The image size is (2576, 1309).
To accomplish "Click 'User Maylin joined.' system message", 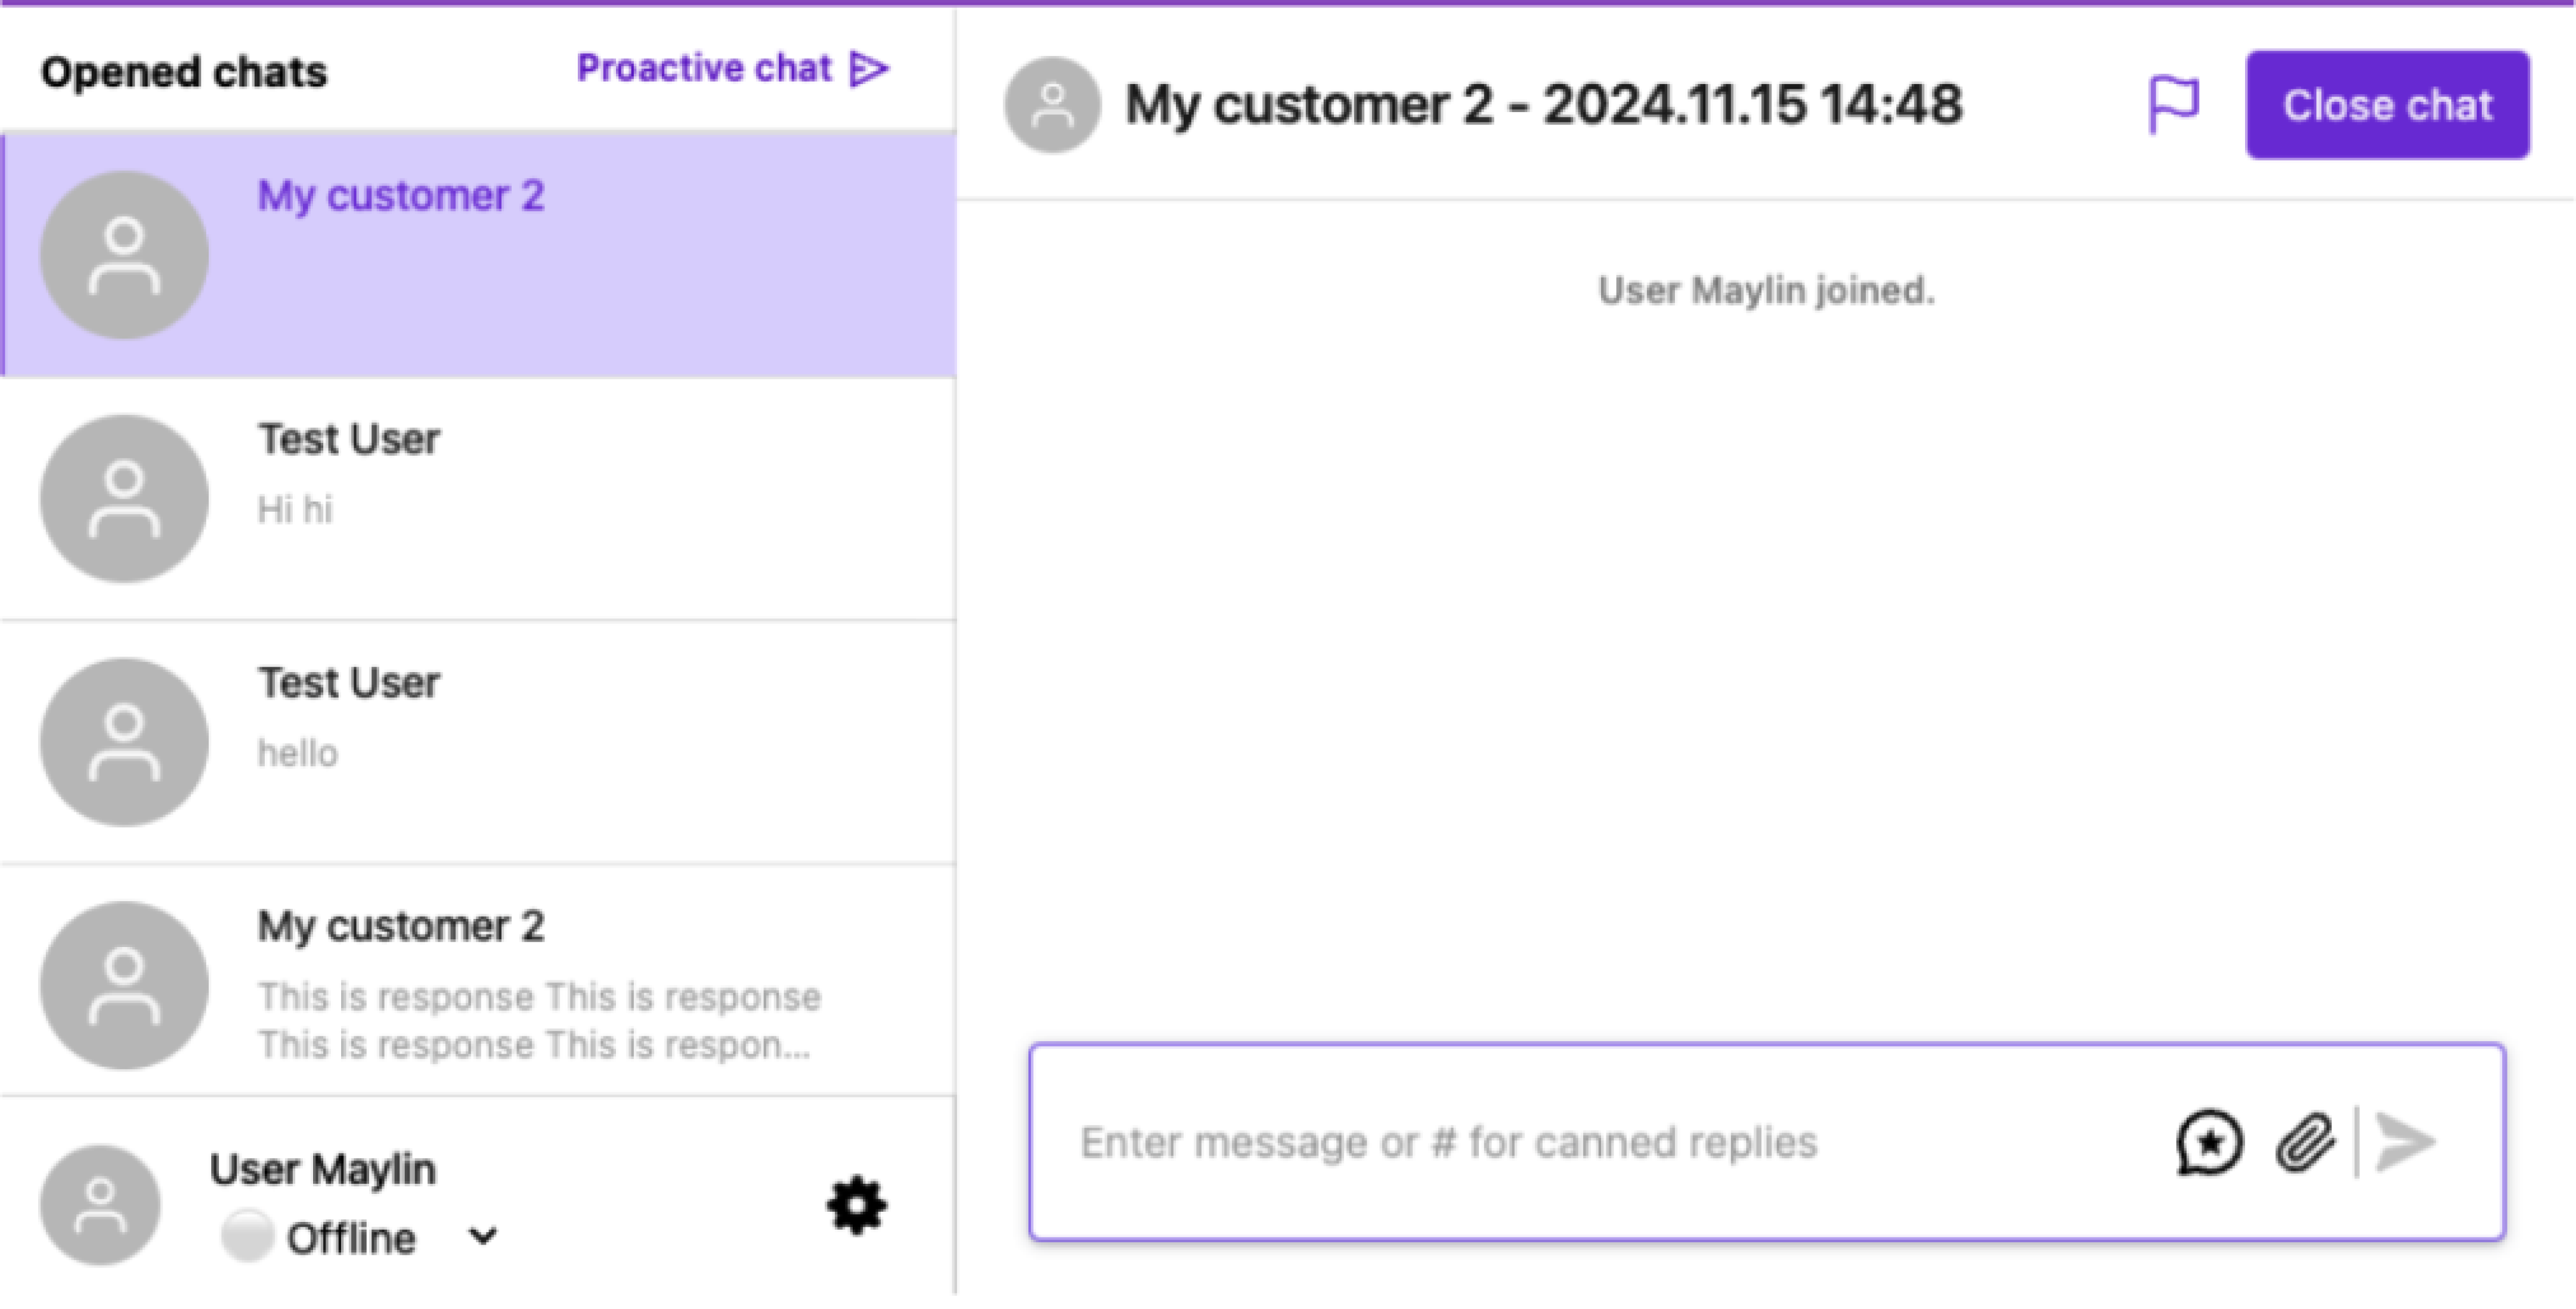I will click(x=1766, y=290).
